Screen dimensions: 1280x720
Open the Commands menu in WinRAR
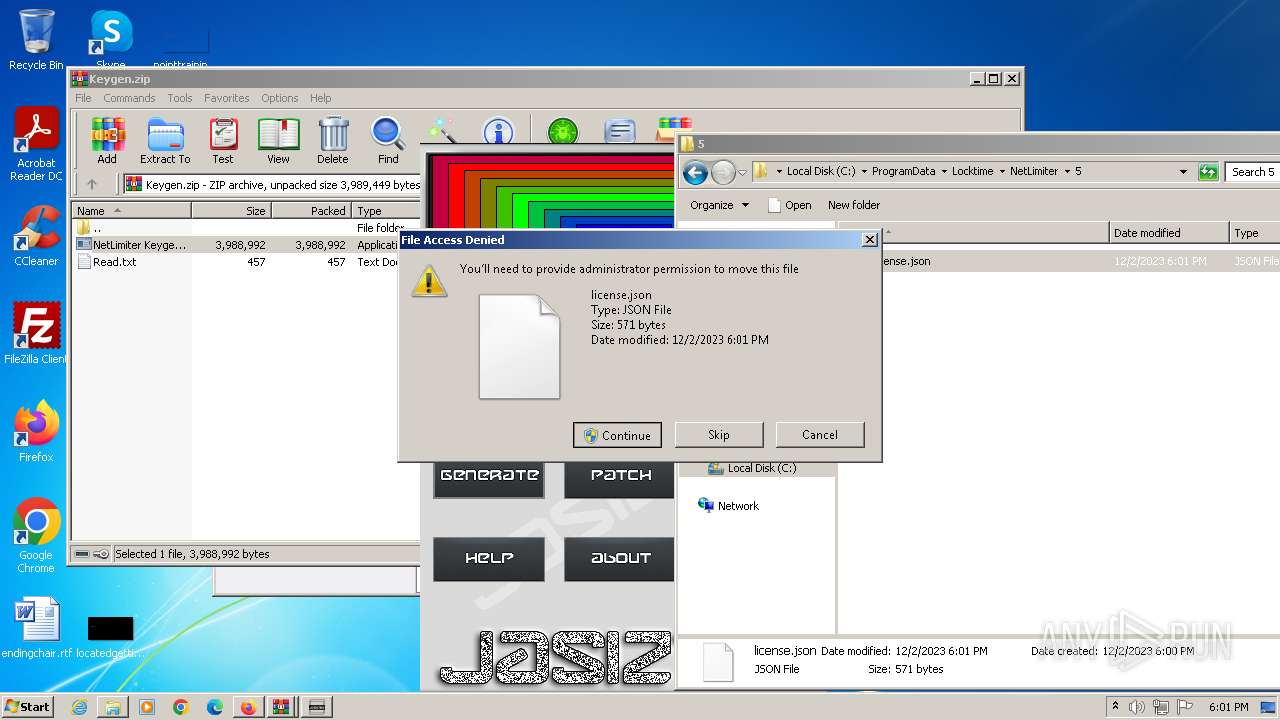[x=129, y=98]
